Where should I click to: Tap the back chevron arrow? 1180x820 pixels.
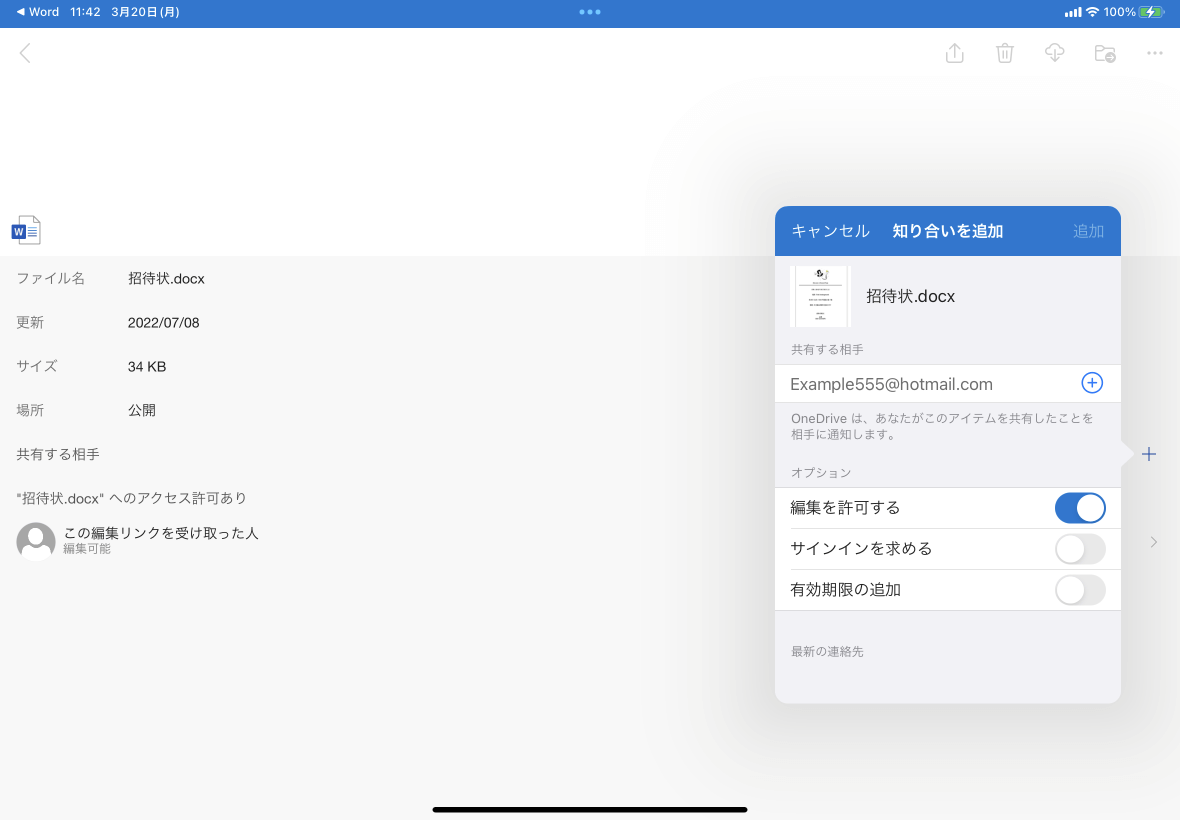(25, 53)
